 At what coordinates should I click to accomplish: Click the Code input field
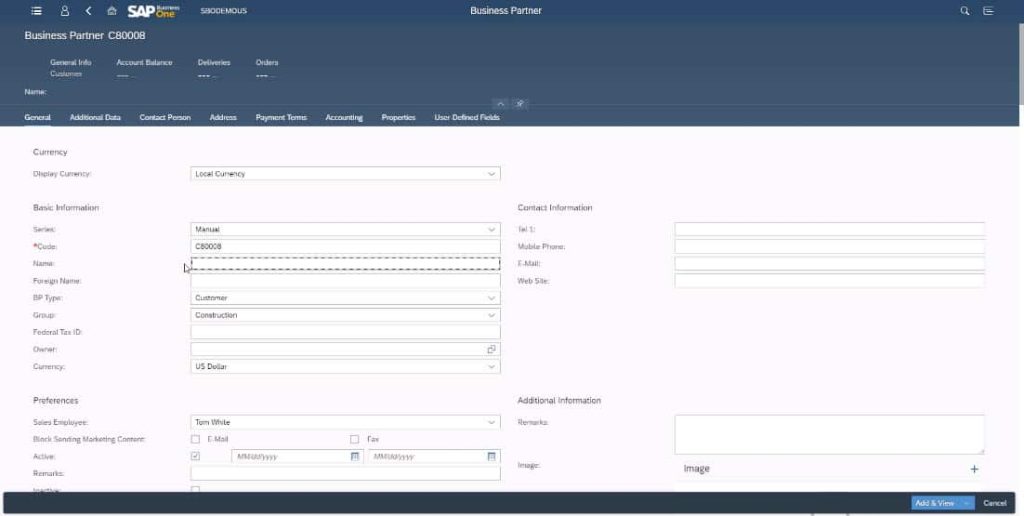[345, 246]
